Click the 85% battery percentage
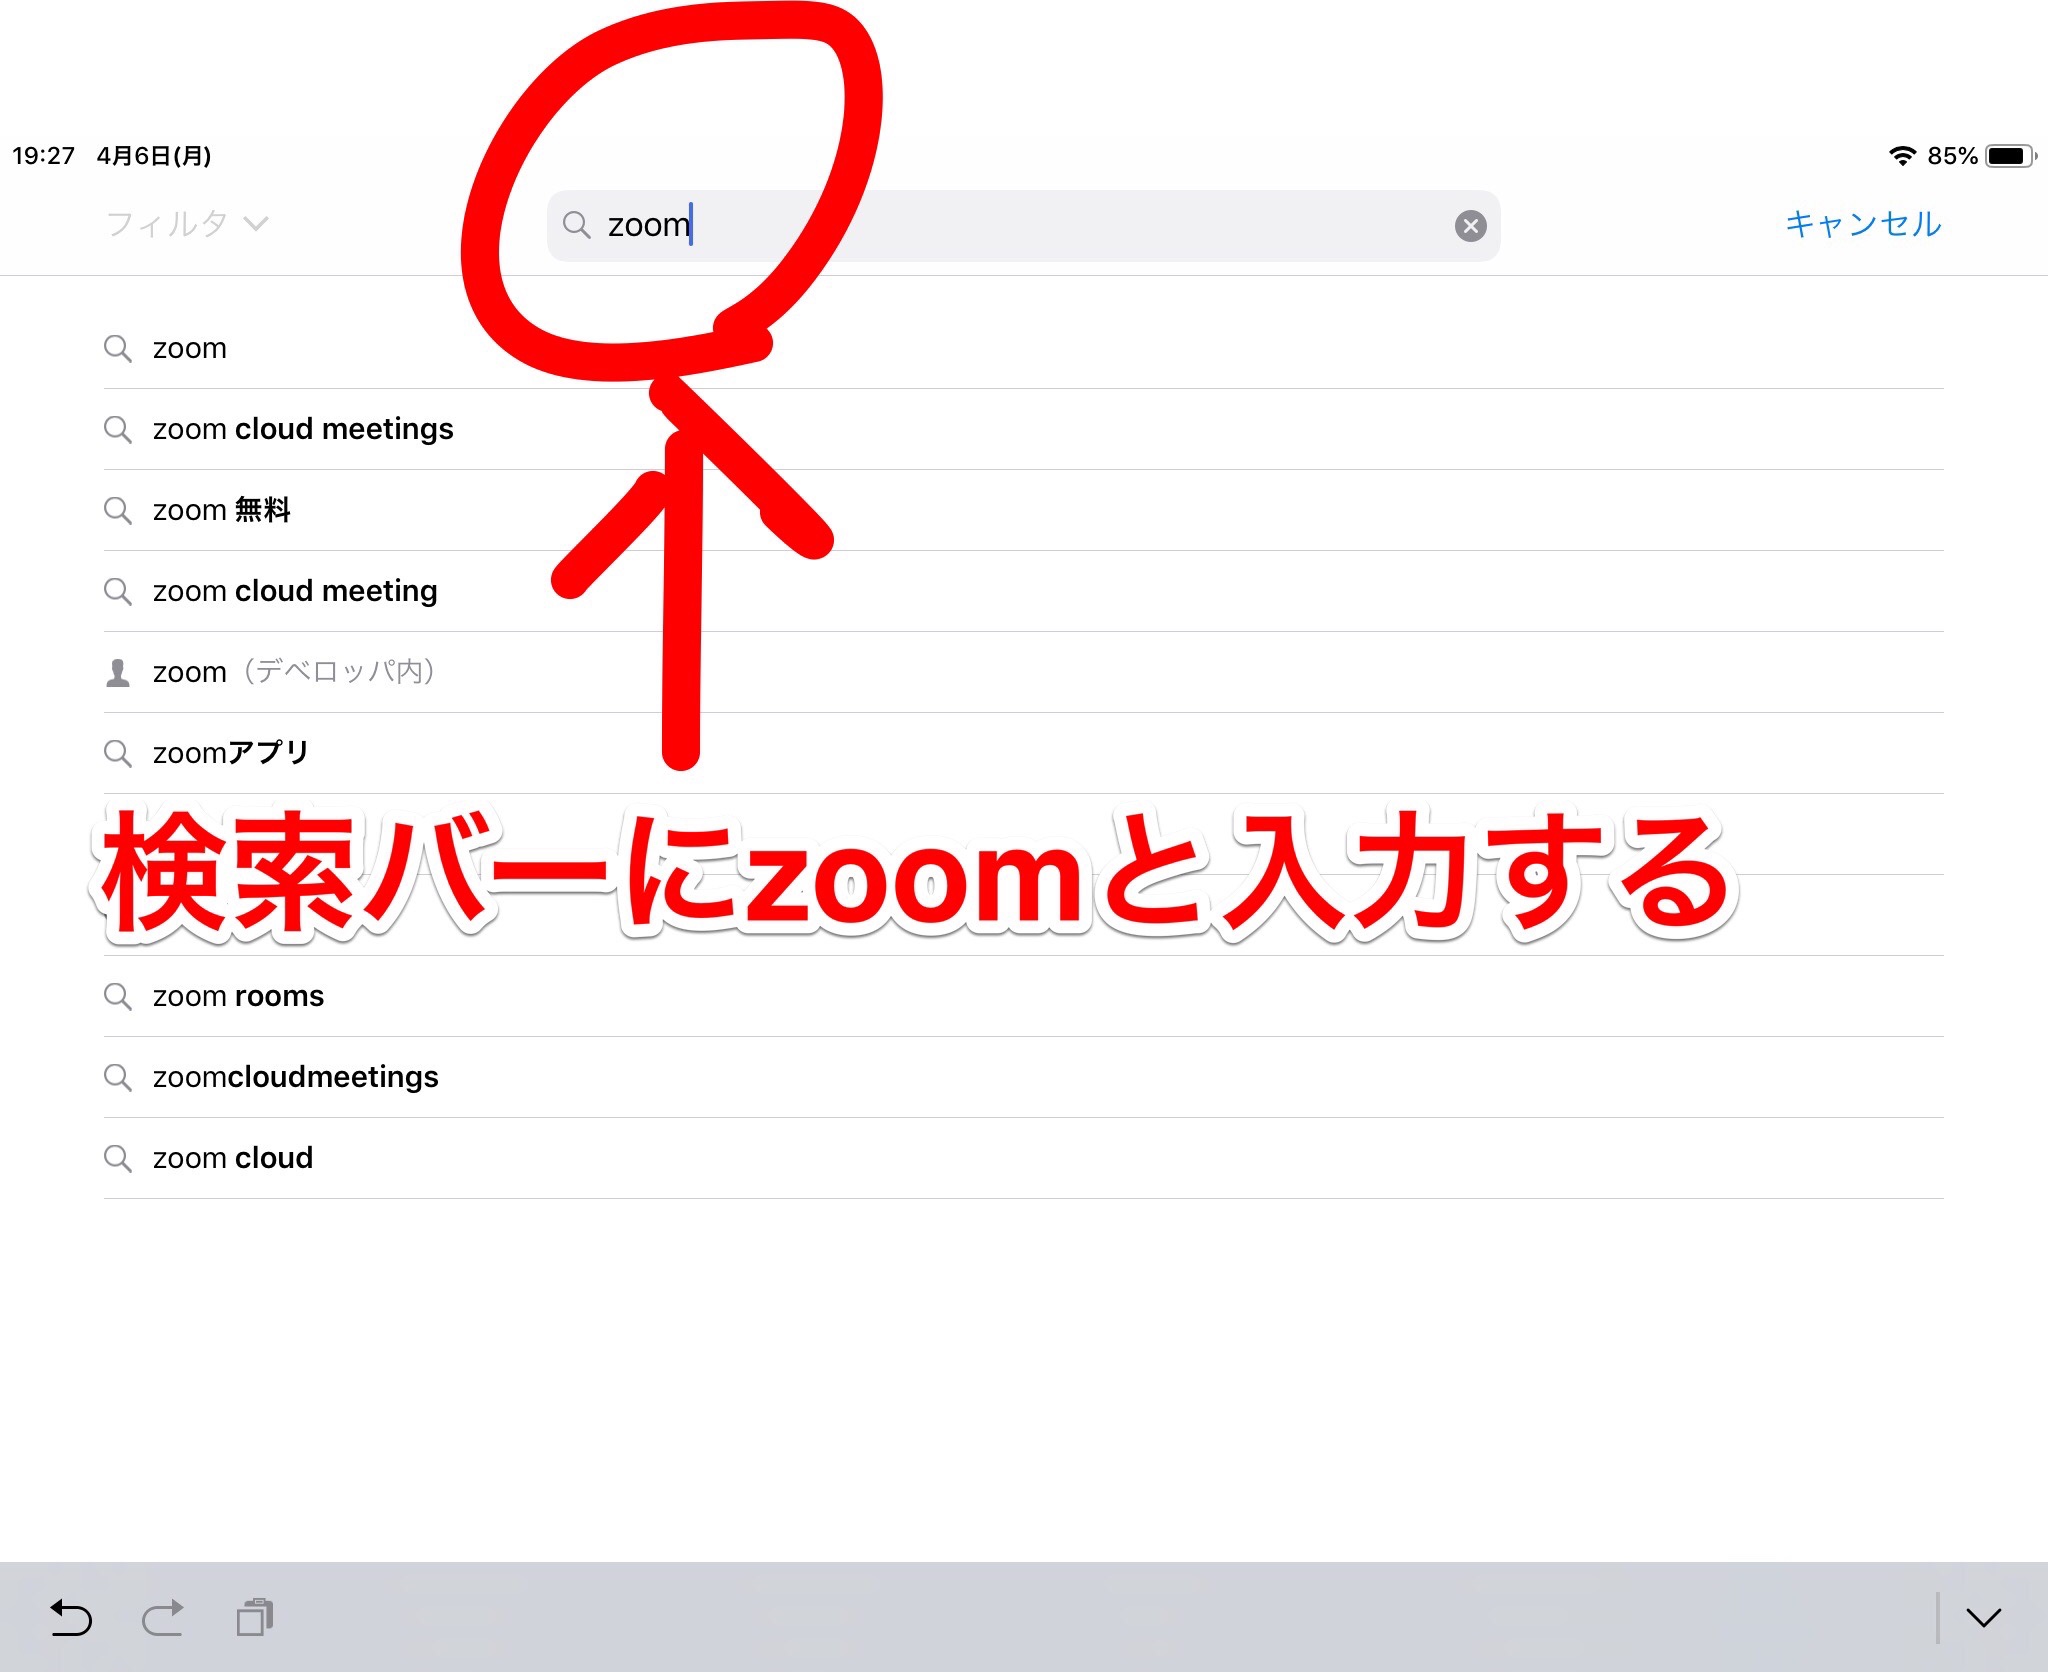The width and height of the screenshot is (2048, 1672). tap(1952, 156)
